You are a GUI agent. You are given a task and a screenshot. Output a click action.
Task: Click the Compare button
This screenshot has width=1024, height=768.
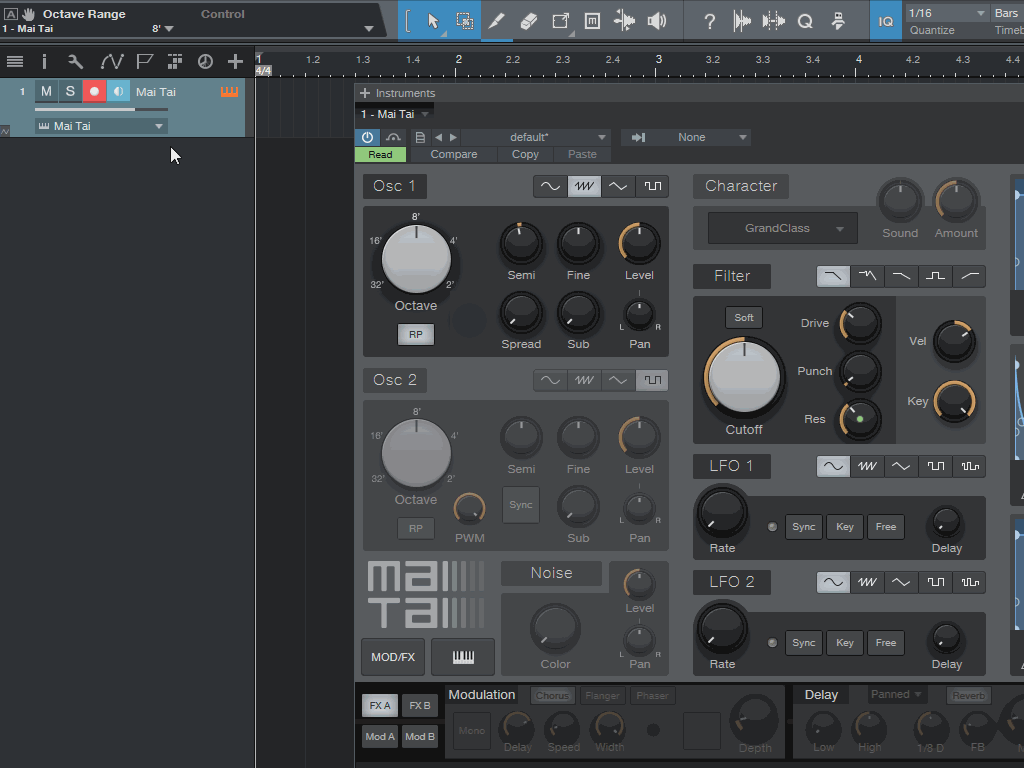pyautogui.click(x=454, y=154)
